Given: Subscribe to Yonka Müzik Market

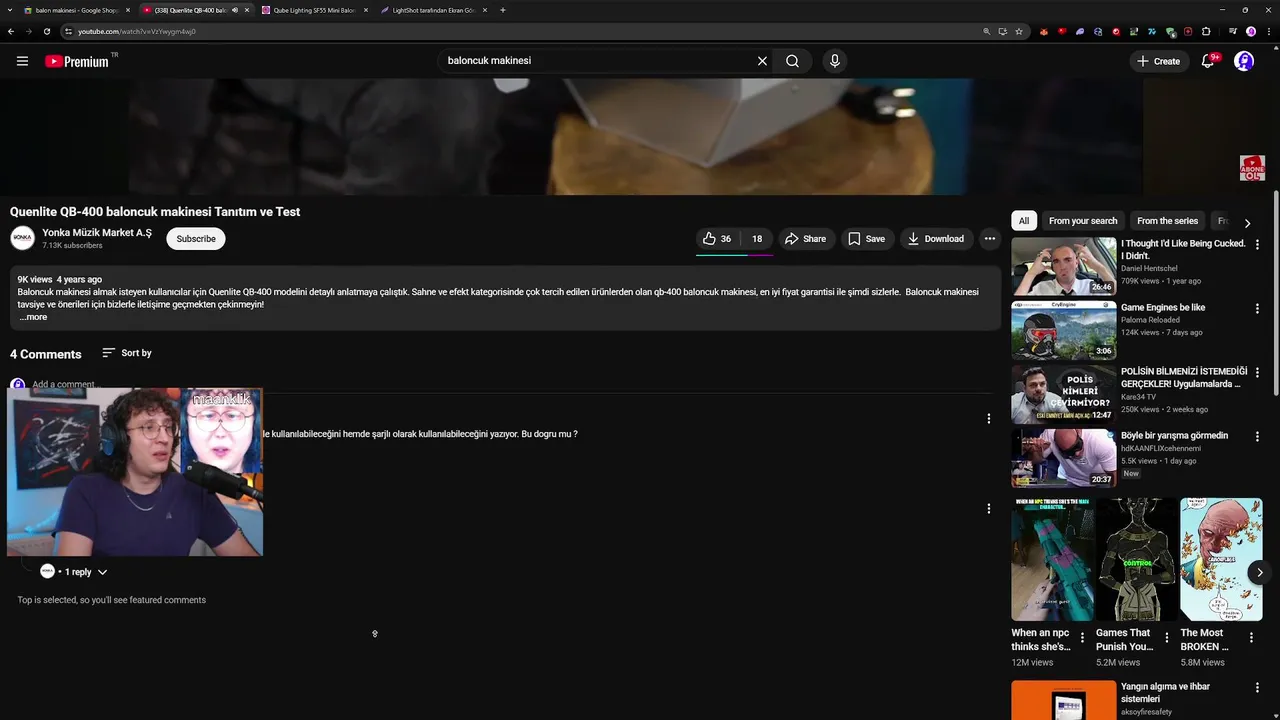Looking at the screenshot, I should [x=196, y=239].
